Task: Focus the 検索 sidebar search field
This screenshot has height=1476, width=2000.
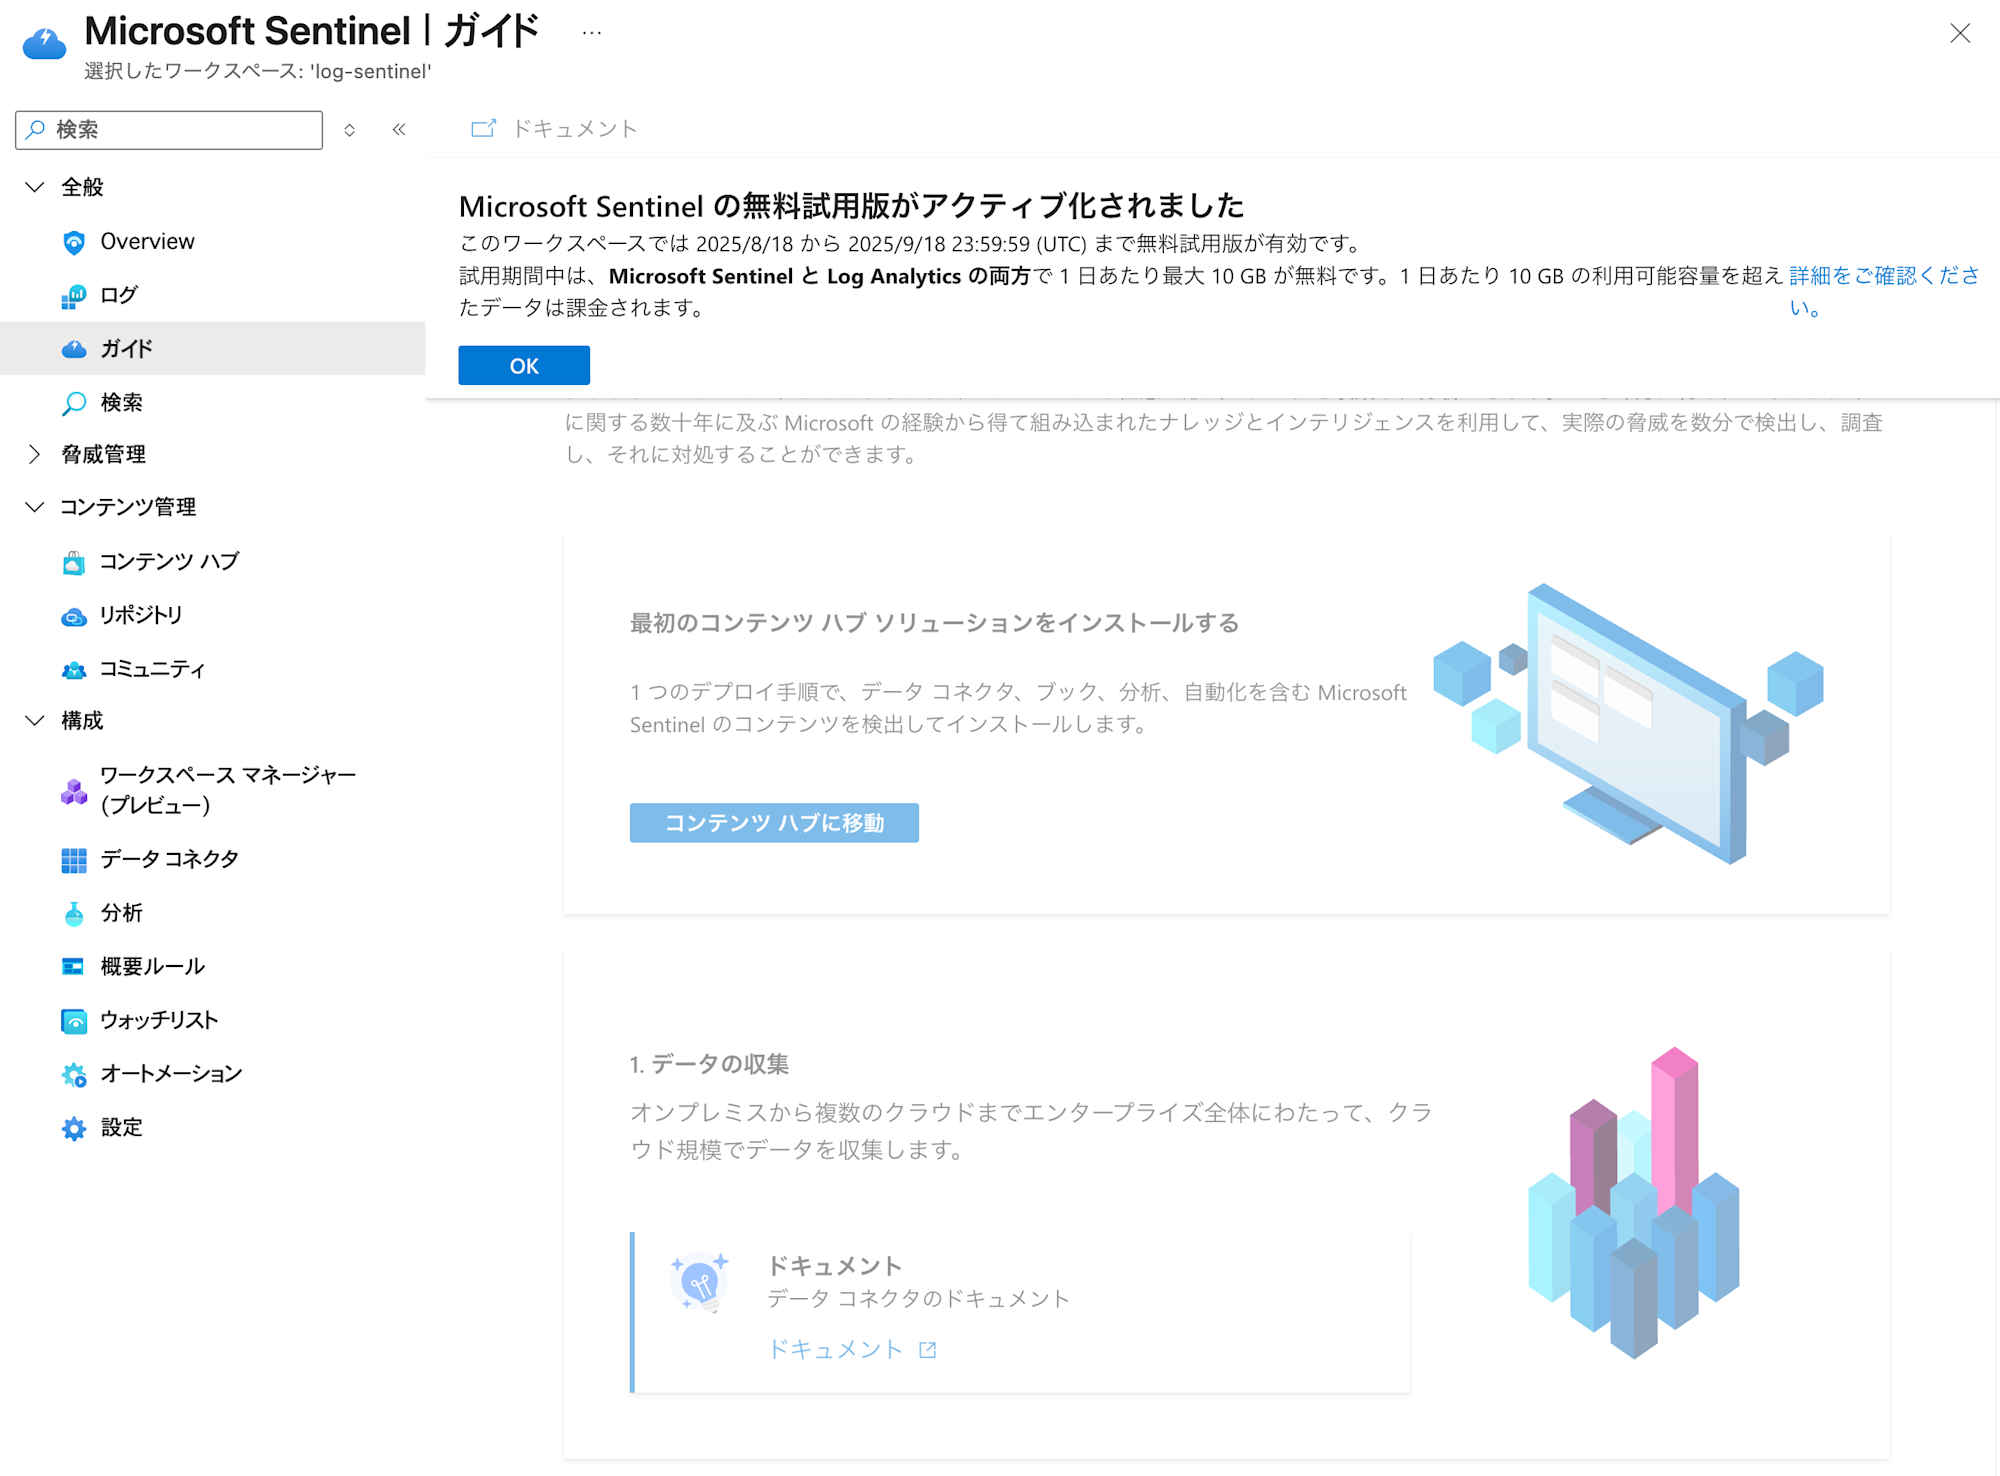Action: 169,130
